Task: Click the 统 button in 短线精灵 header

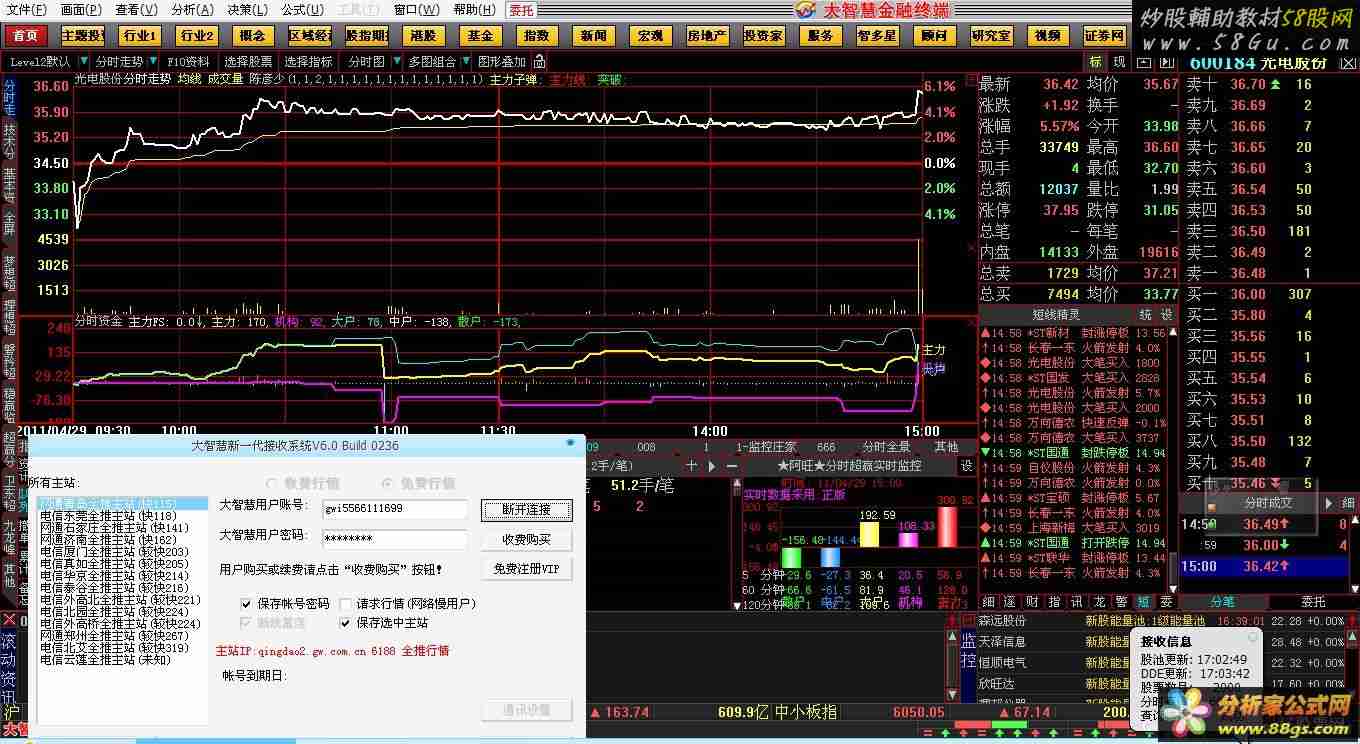Action: (x=1146, y=314)
